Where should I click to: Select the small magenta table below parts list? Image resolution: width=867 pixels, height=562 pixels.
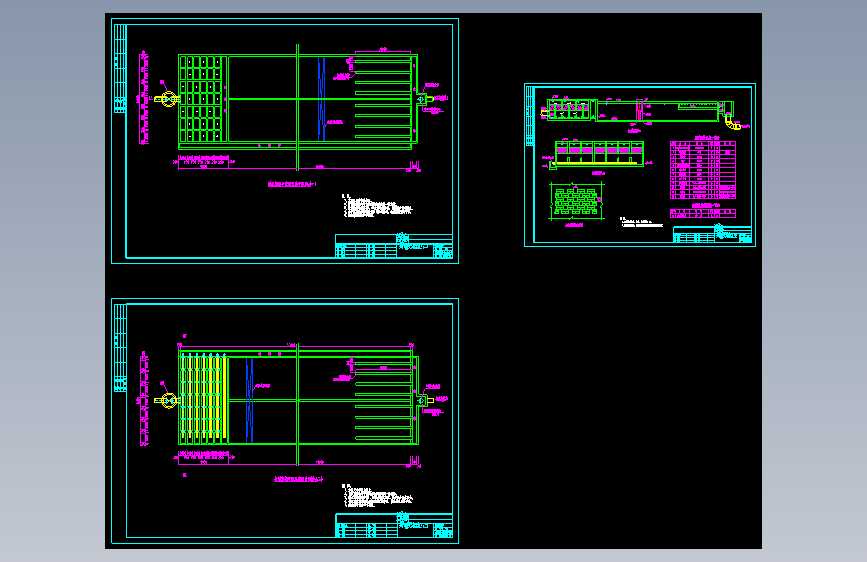703,213
